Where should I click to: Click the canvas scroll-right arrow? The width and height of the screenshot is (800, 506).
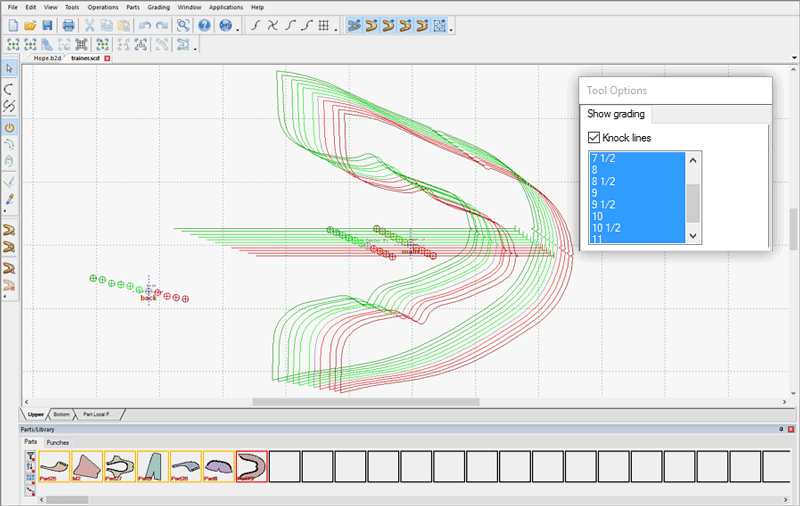785,402
